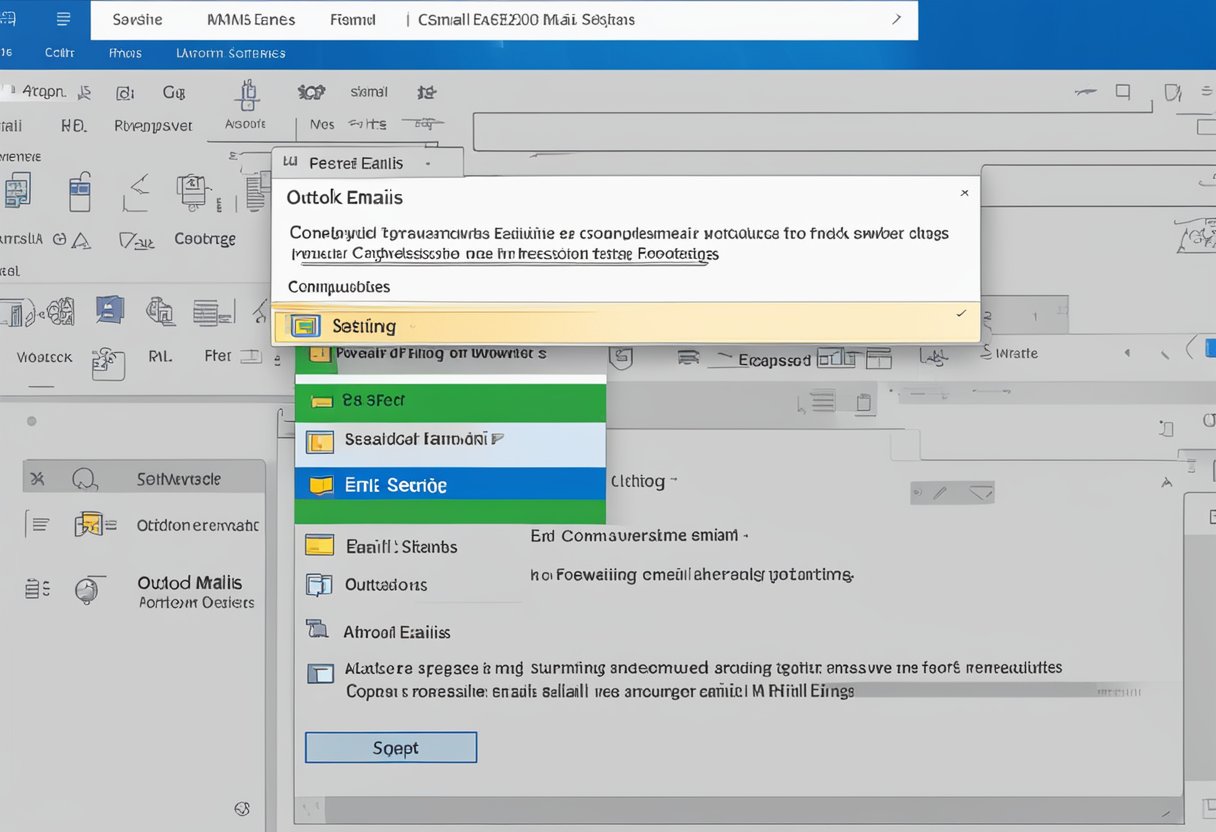Click the clock icon beside Outlod Maliis
The width and height of the screenshot is (1216, 832).
click(x=89, y=590)
